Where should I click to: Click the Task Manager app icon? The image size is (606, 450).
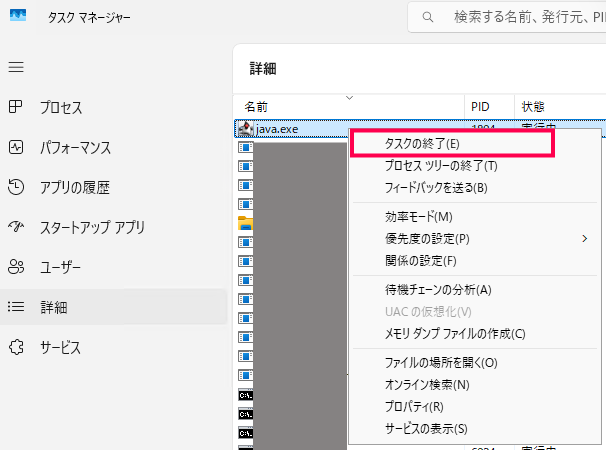[x=18, y=16]
